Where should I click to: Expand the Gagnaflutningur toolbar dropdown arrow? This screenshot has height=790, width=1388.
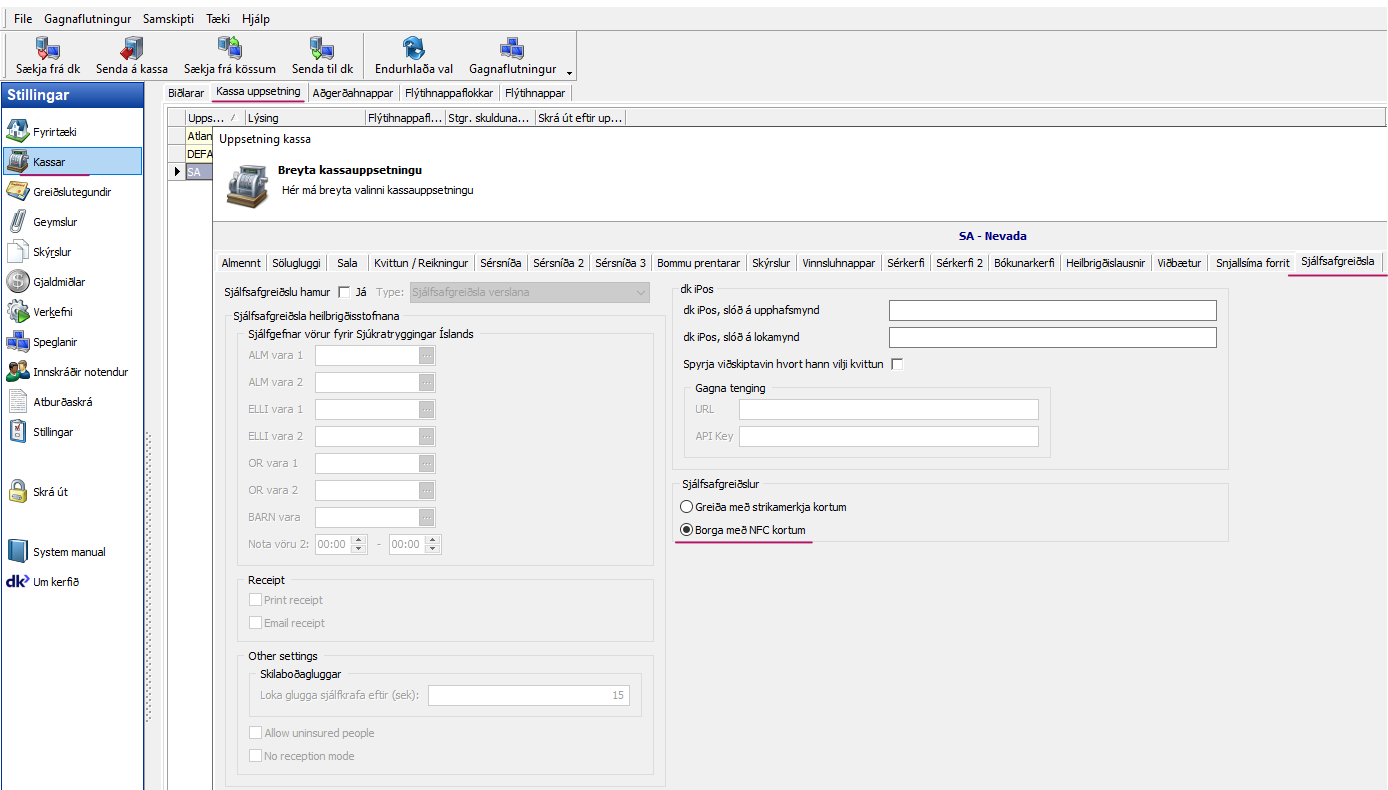[569, 72]
